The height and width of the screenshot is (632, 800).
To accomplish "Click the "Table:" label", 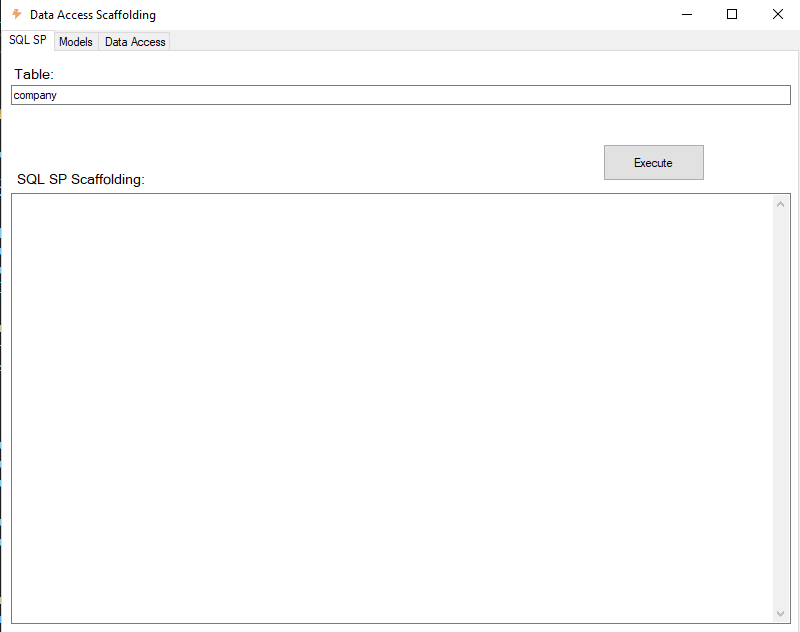I will 33,74.
